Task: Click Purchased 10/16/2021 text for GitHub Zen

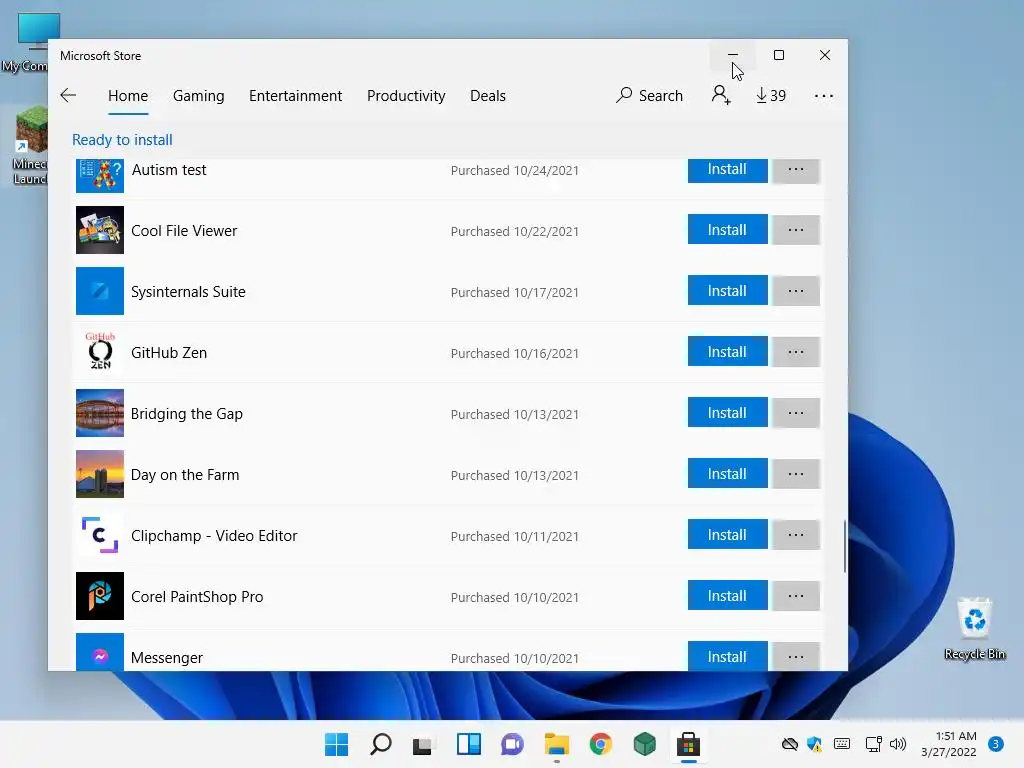Action: pos(515,353)
